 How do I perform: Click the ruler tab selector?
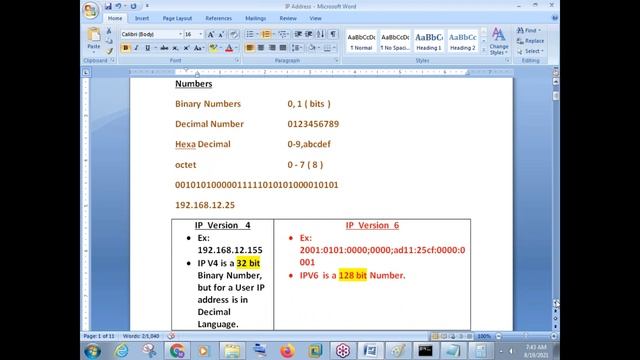pos(86,72)
